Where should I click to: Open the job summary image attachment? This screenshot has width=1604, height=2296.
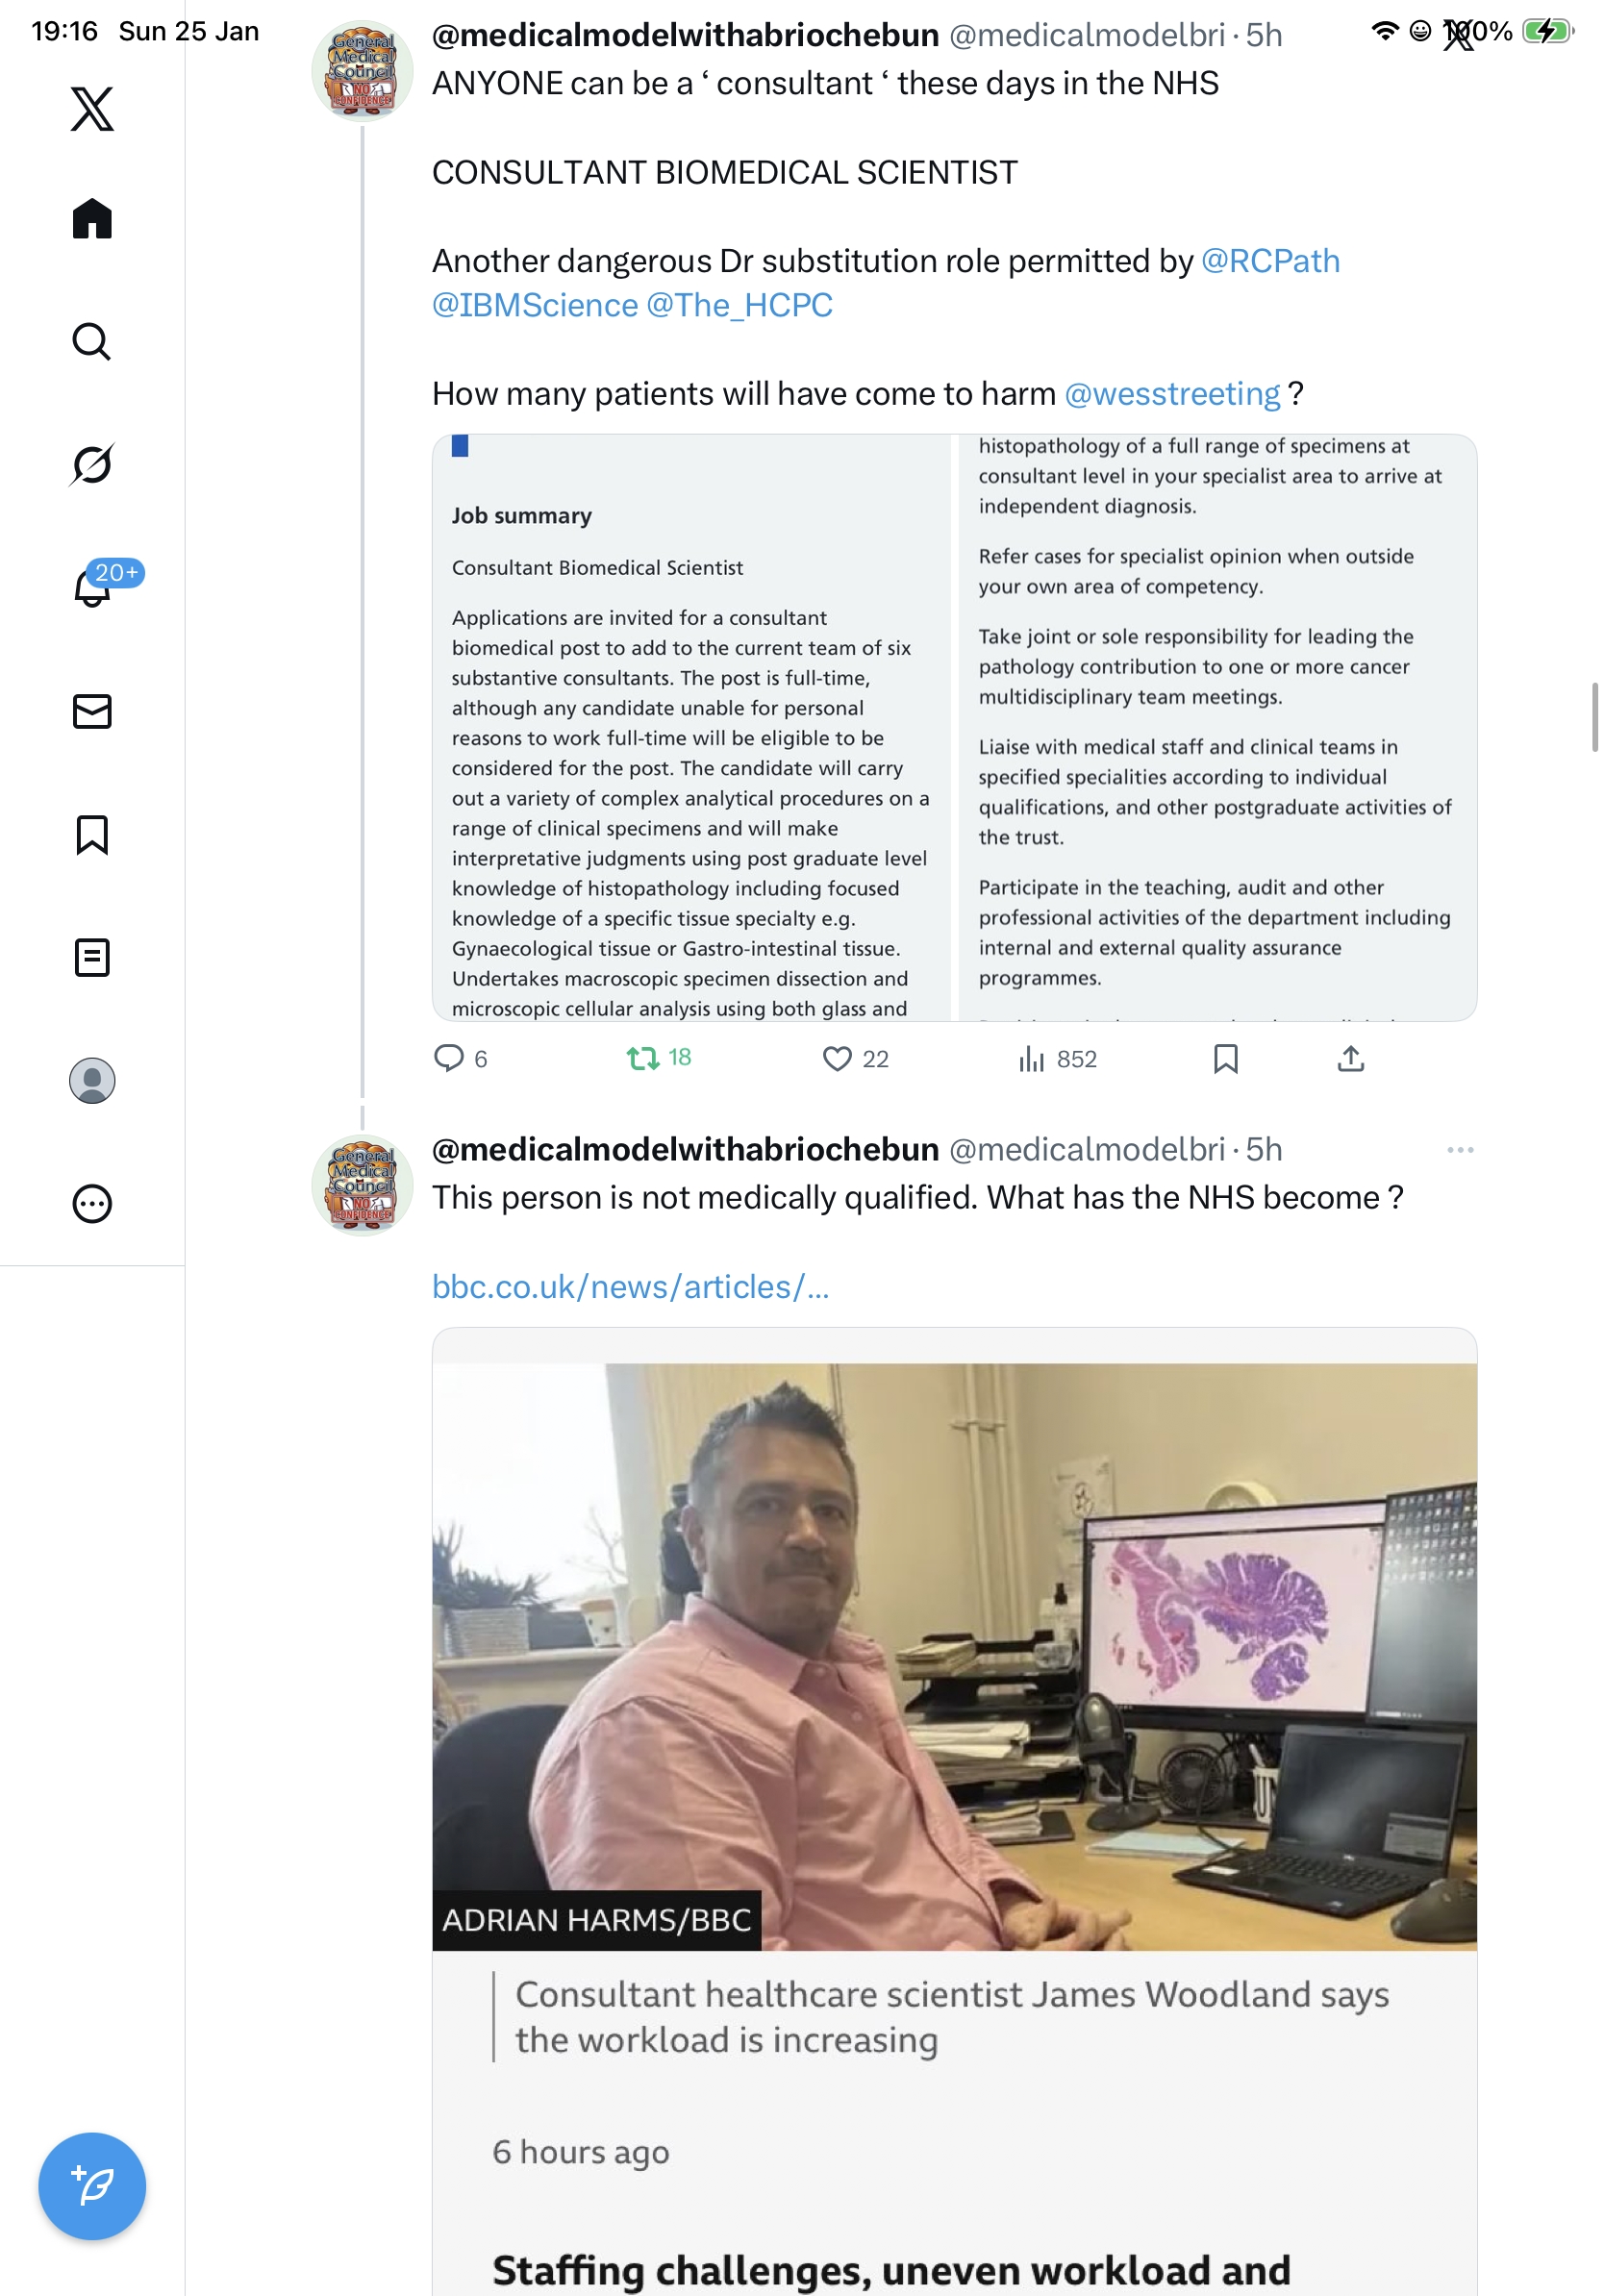tap(954, 727)
